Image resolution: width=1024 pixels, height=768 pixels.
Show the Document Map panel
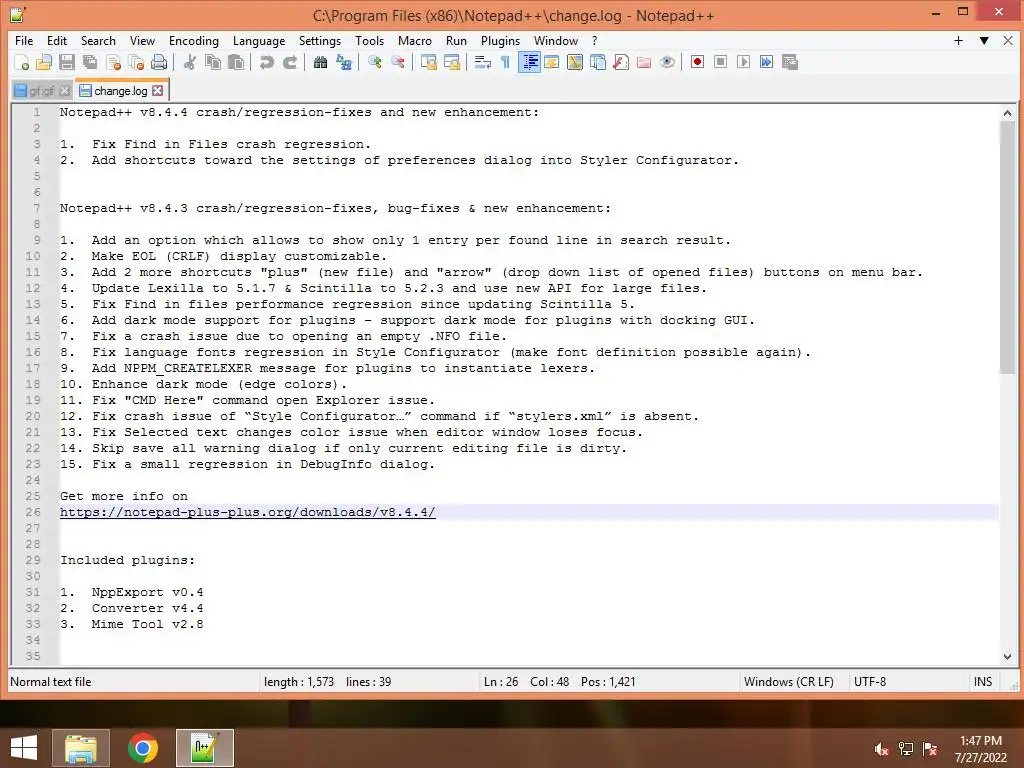tap(575, 62)
